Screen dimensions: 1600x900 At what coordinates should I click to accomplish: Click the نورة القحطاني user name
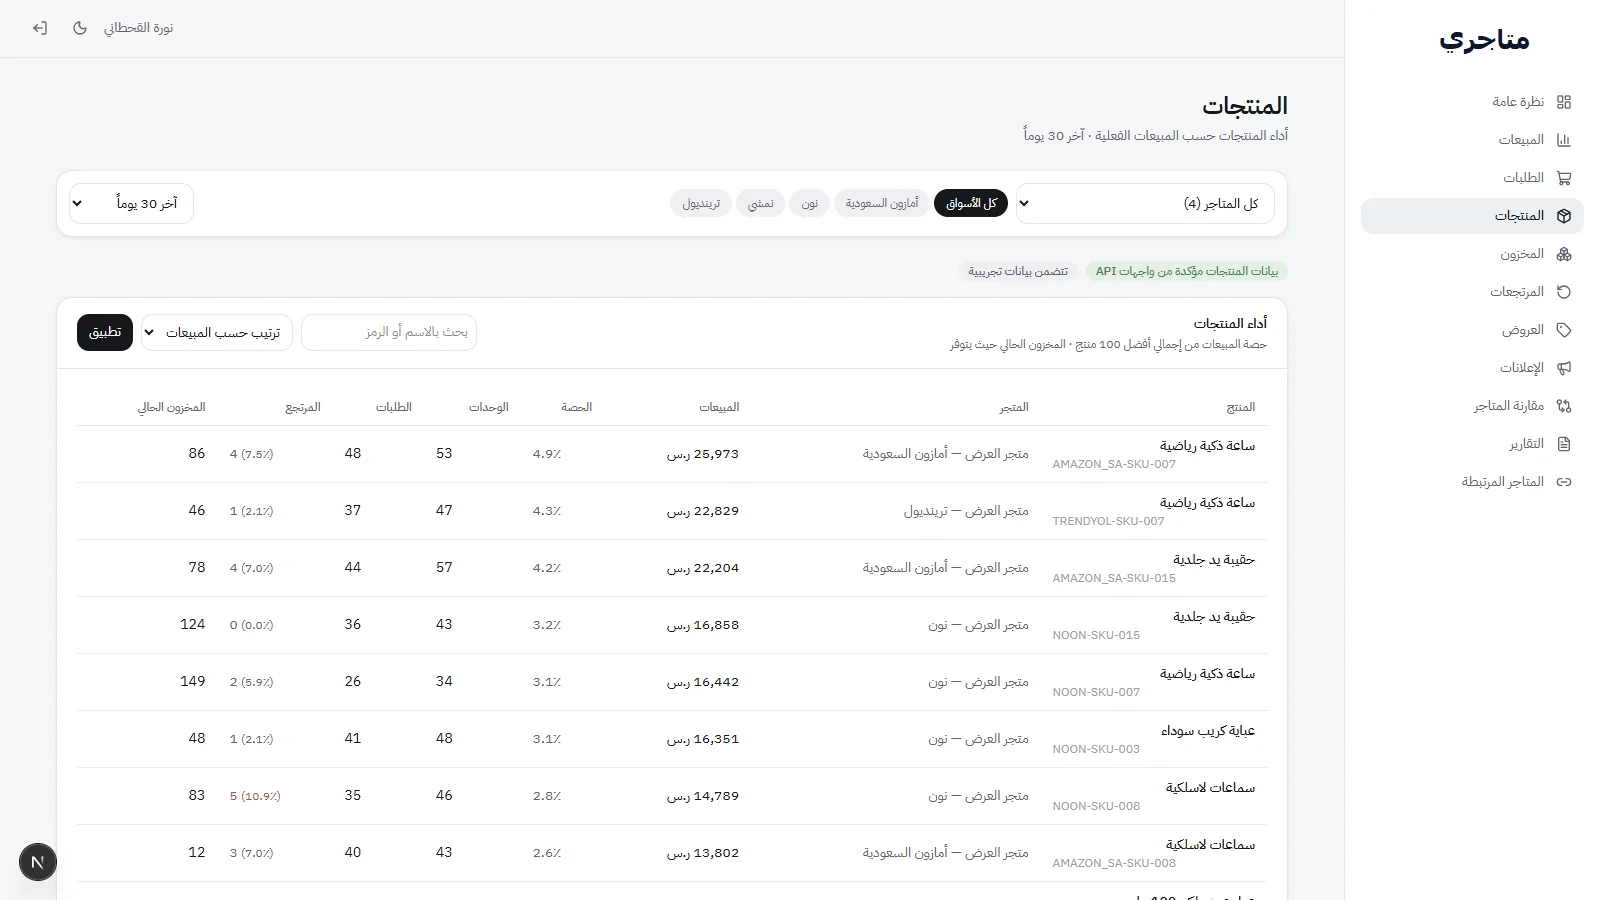pos(139,28)
